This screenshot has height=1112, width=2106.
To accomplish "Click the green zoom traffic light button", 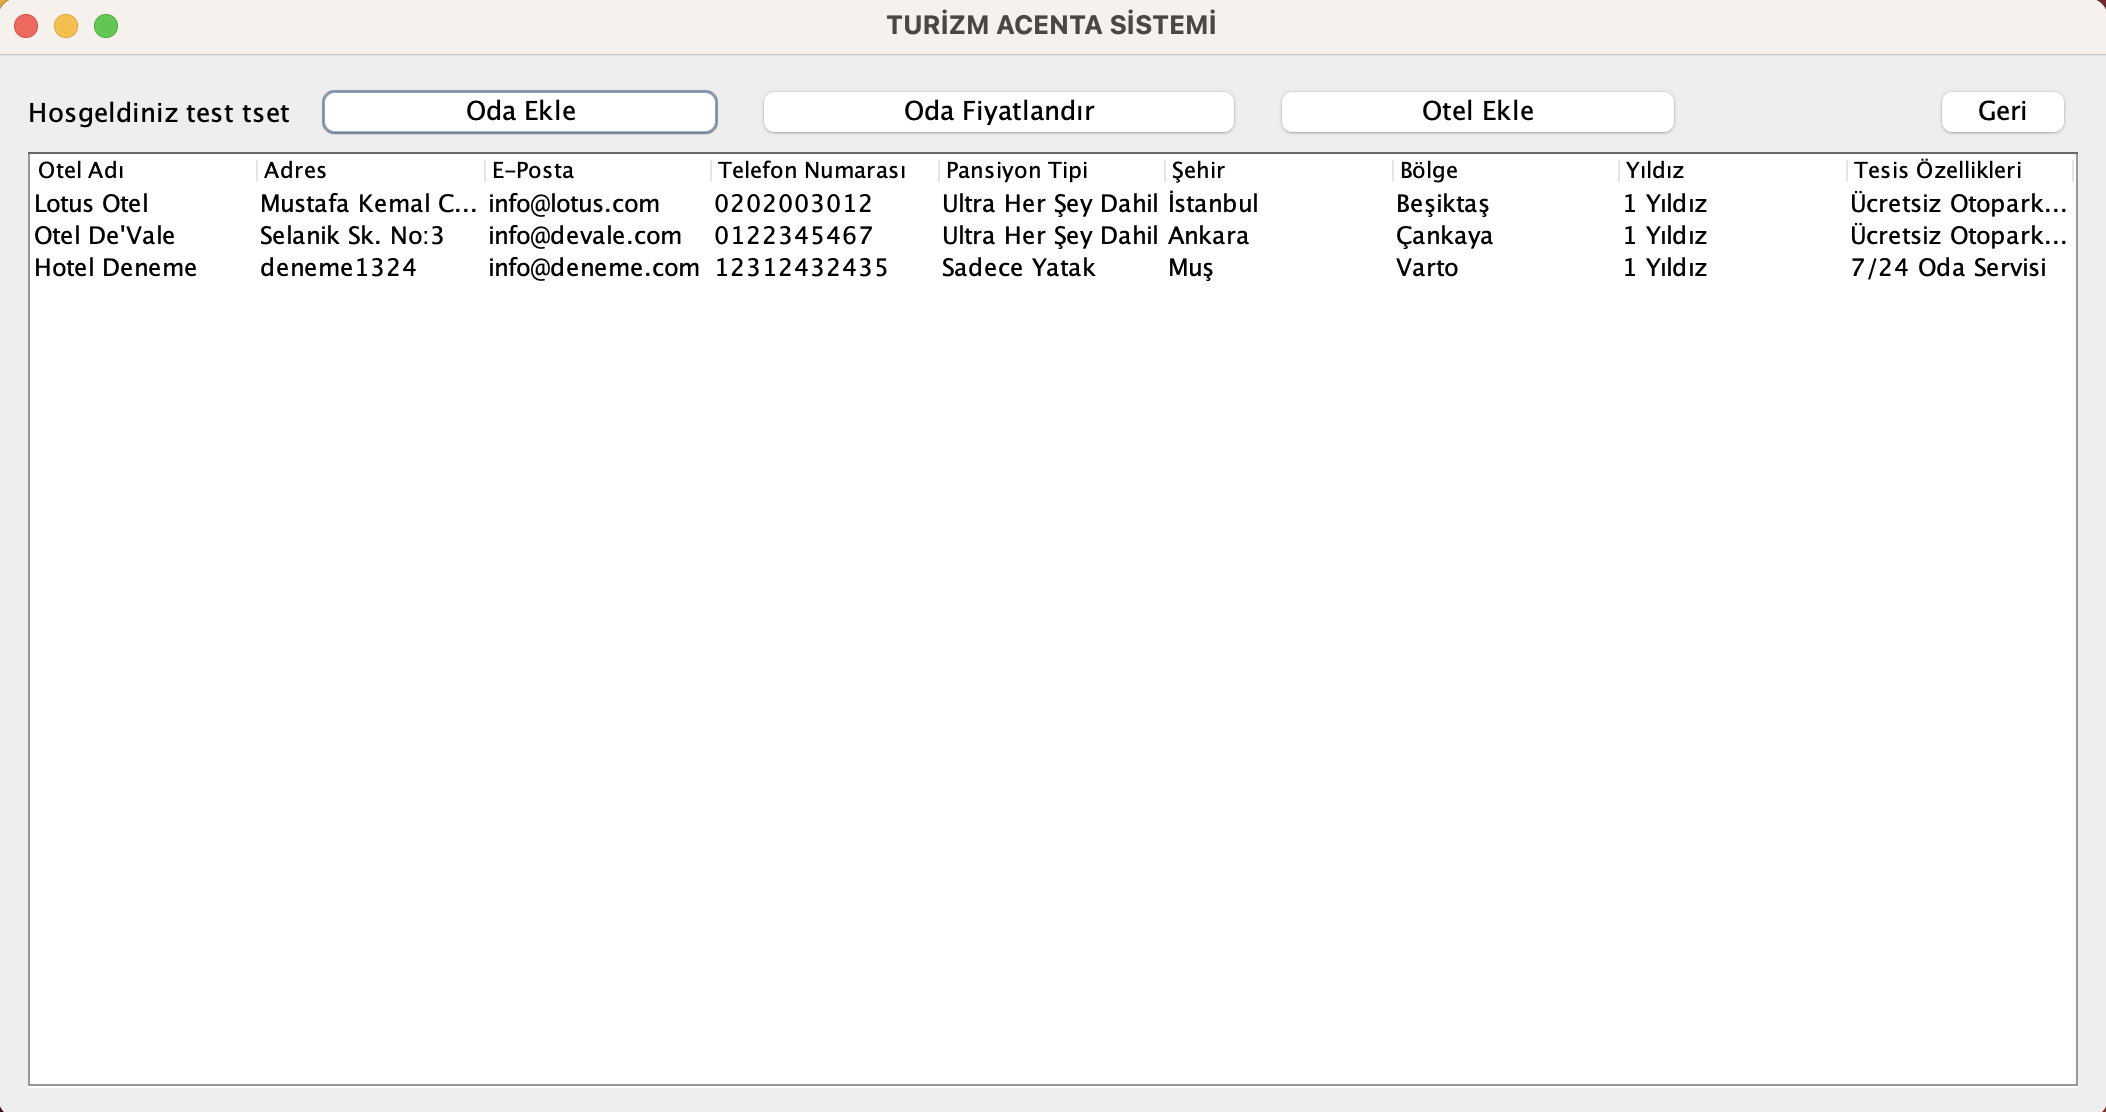I will point(104,25).
